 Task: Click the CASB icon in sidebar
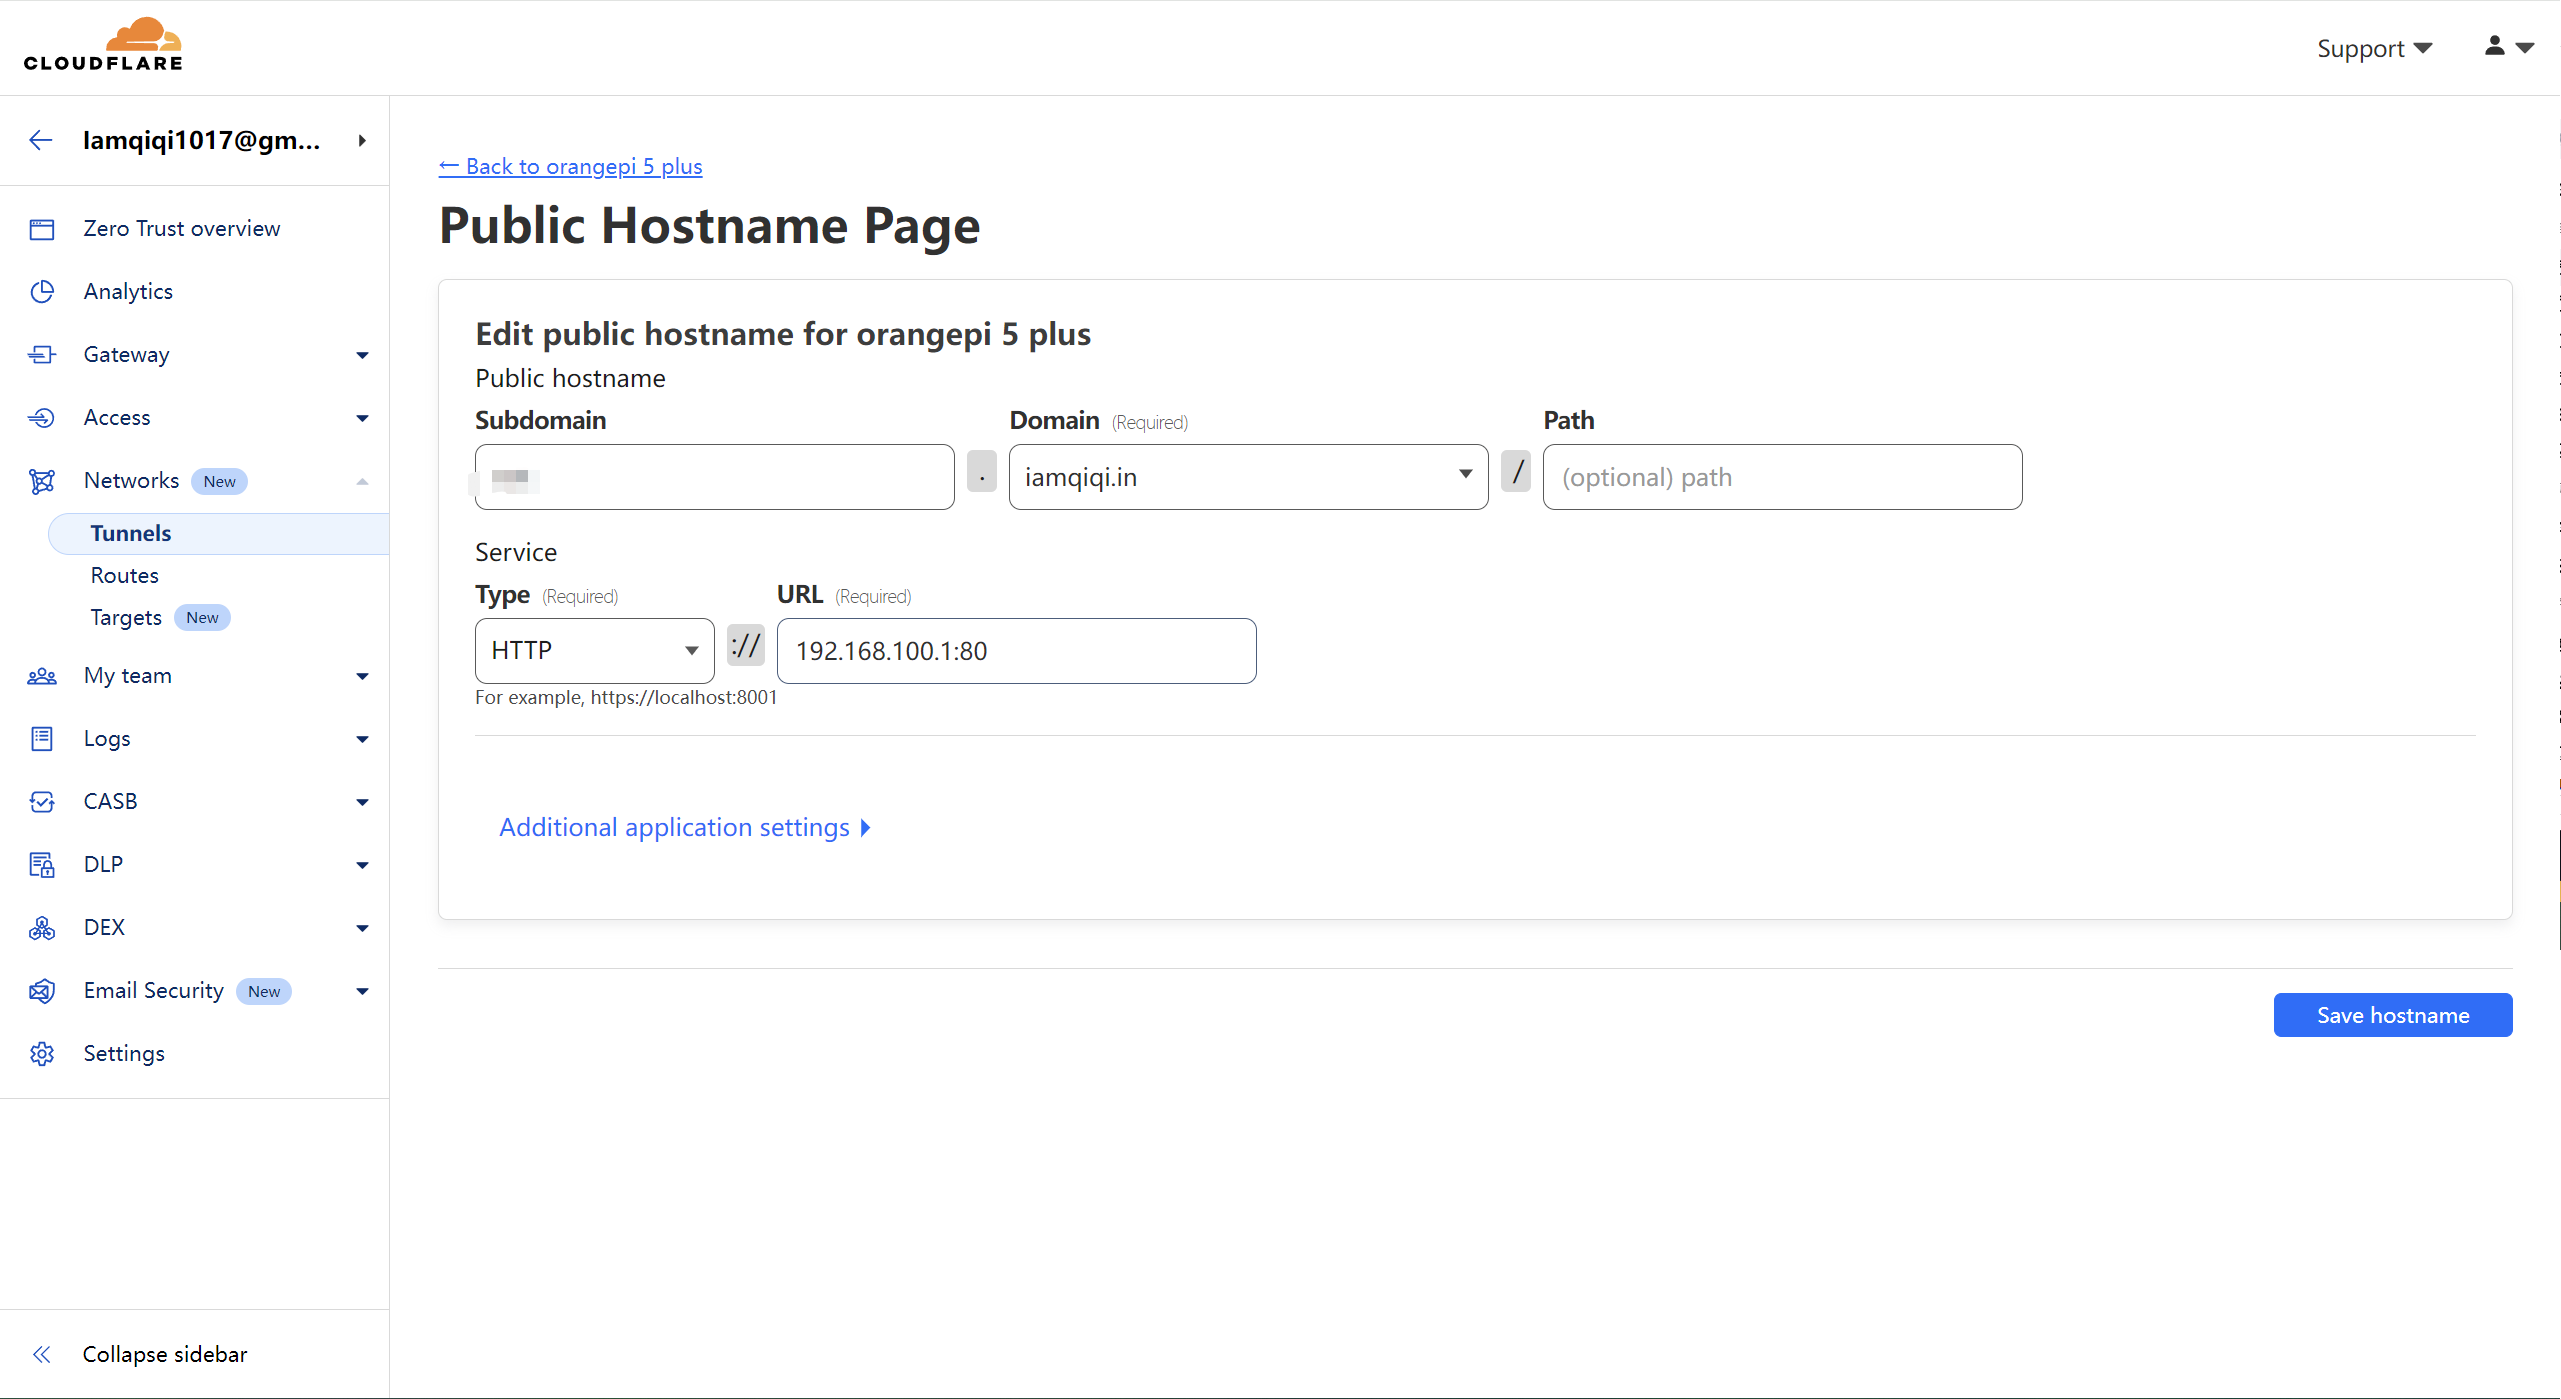click(x=42, y=802)
